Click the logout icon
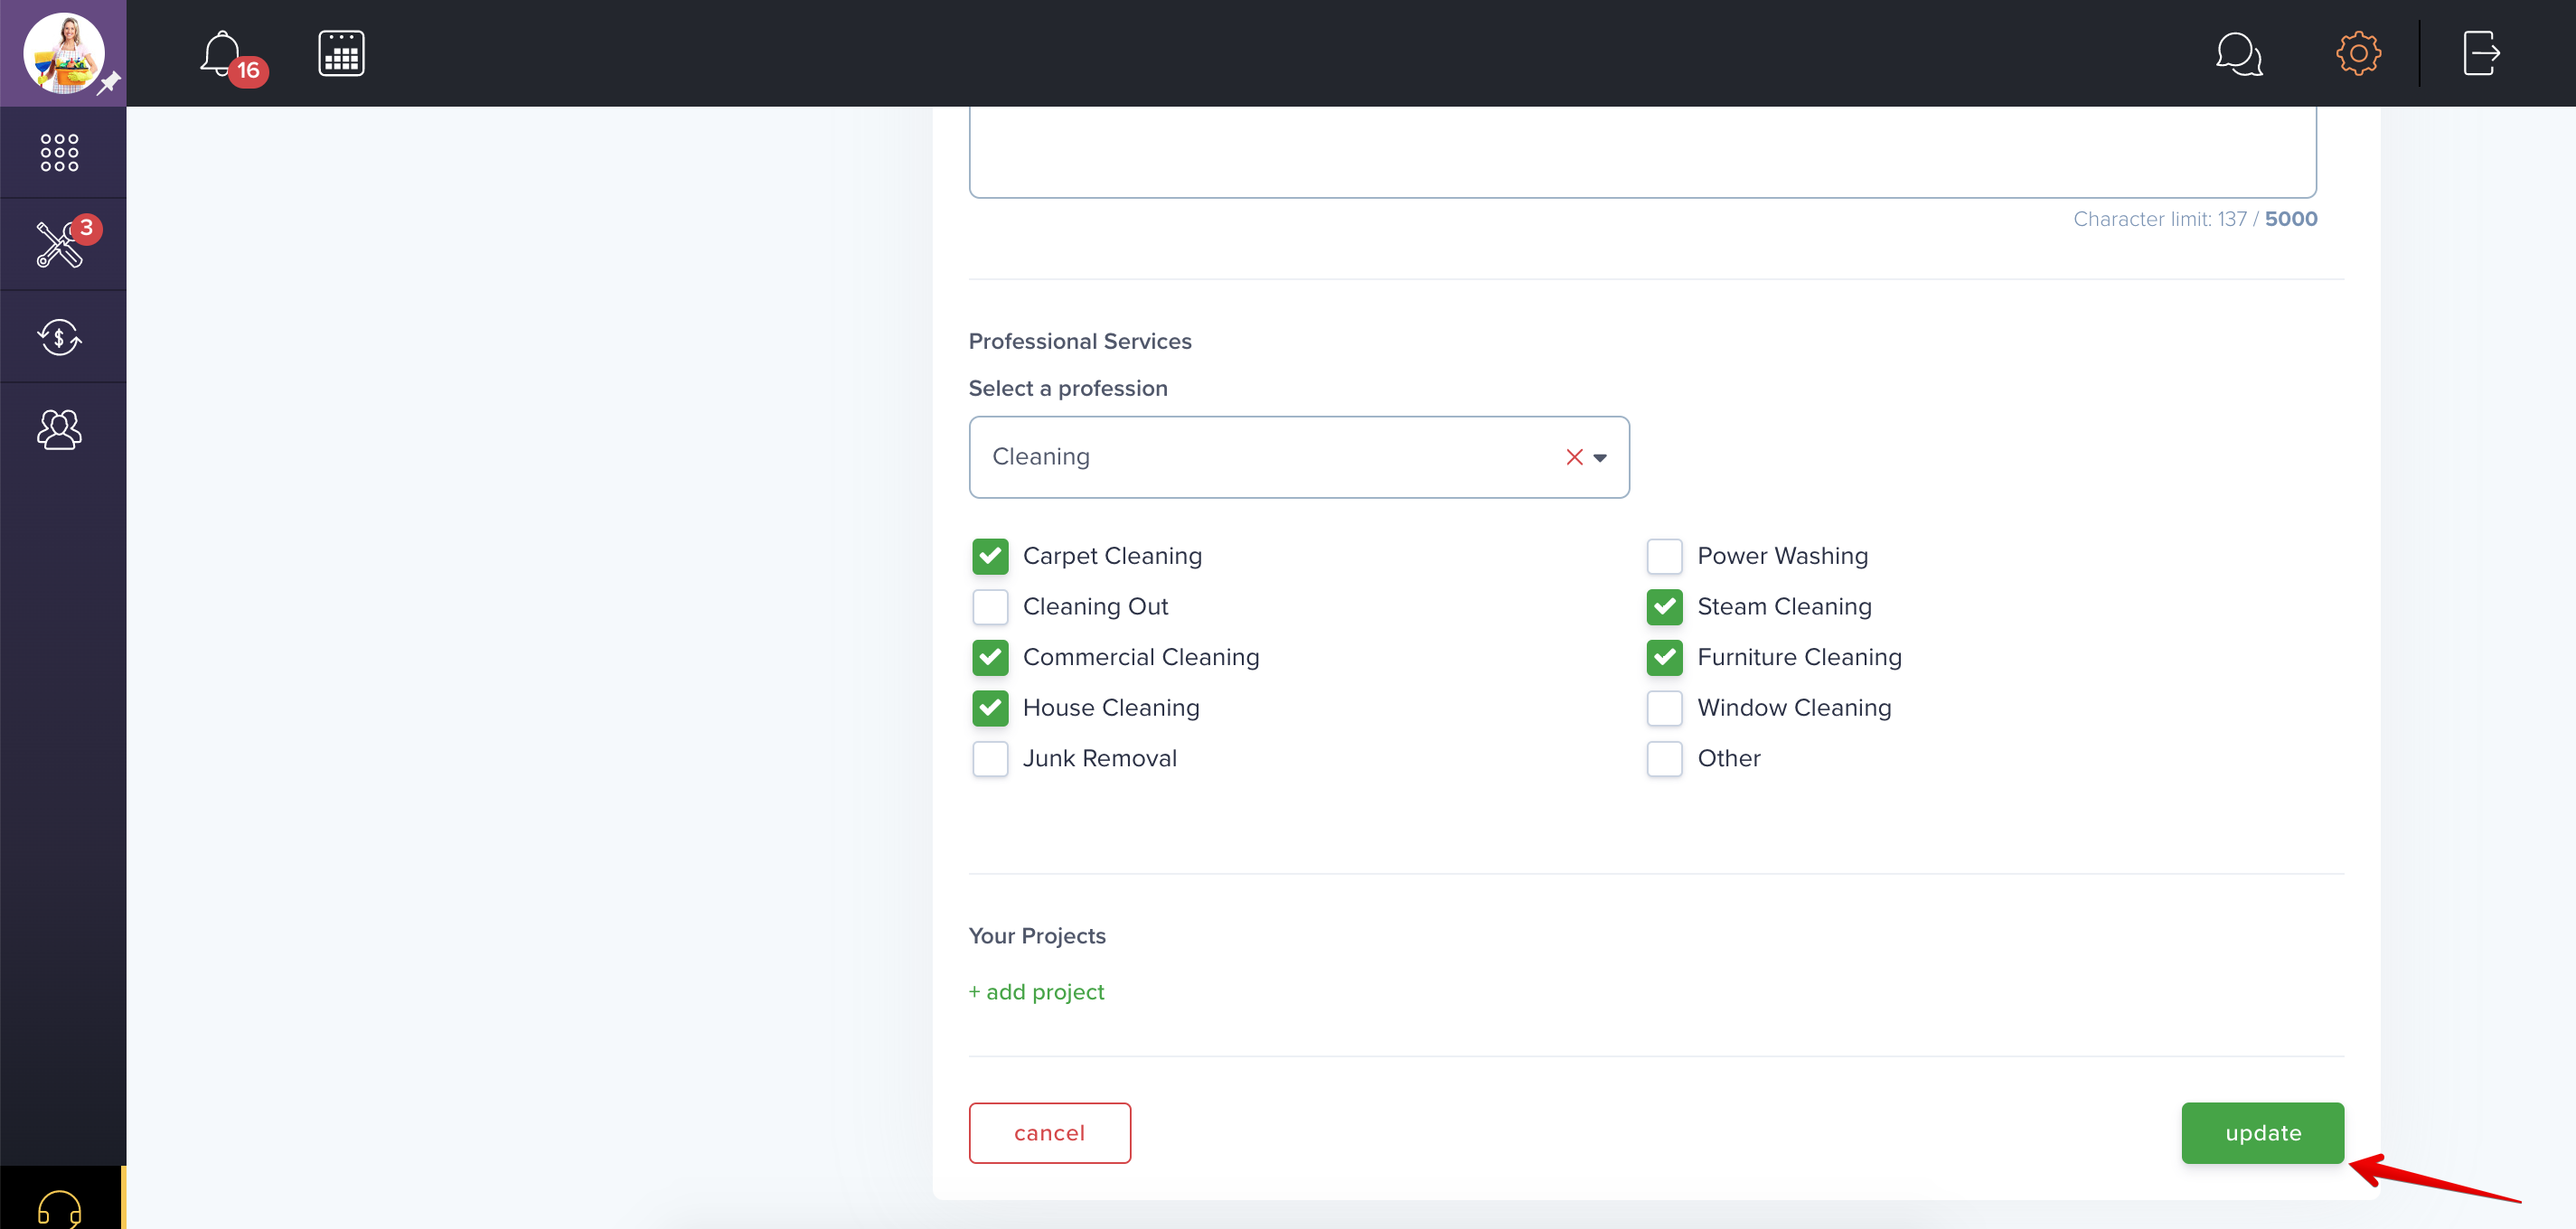2576x1229 pixels. click(x=2481, y=53)
